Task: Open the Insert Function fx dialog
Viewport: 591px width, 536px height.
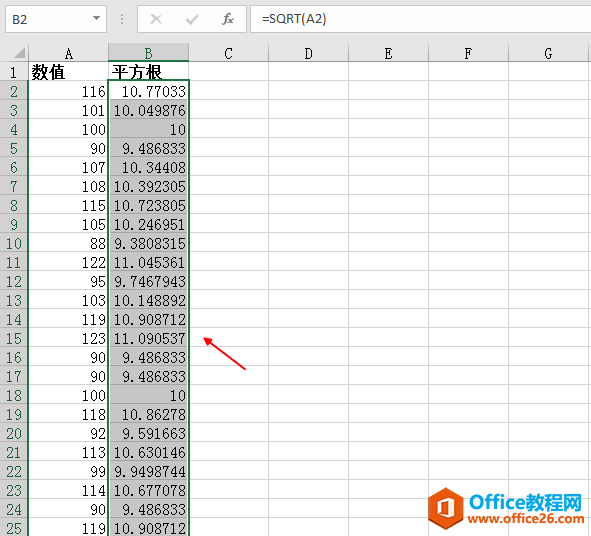Action: coord(228,19)
